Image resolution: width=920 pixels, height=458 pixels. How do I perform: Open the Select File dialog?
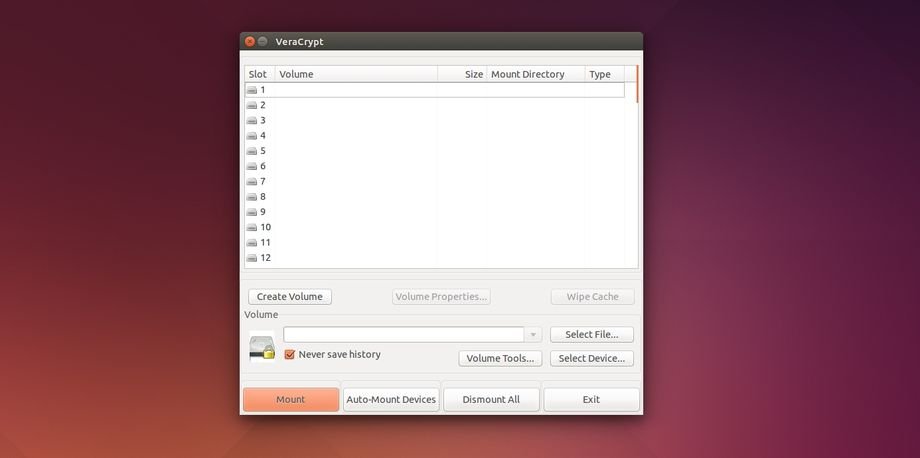tap(591, 335)
